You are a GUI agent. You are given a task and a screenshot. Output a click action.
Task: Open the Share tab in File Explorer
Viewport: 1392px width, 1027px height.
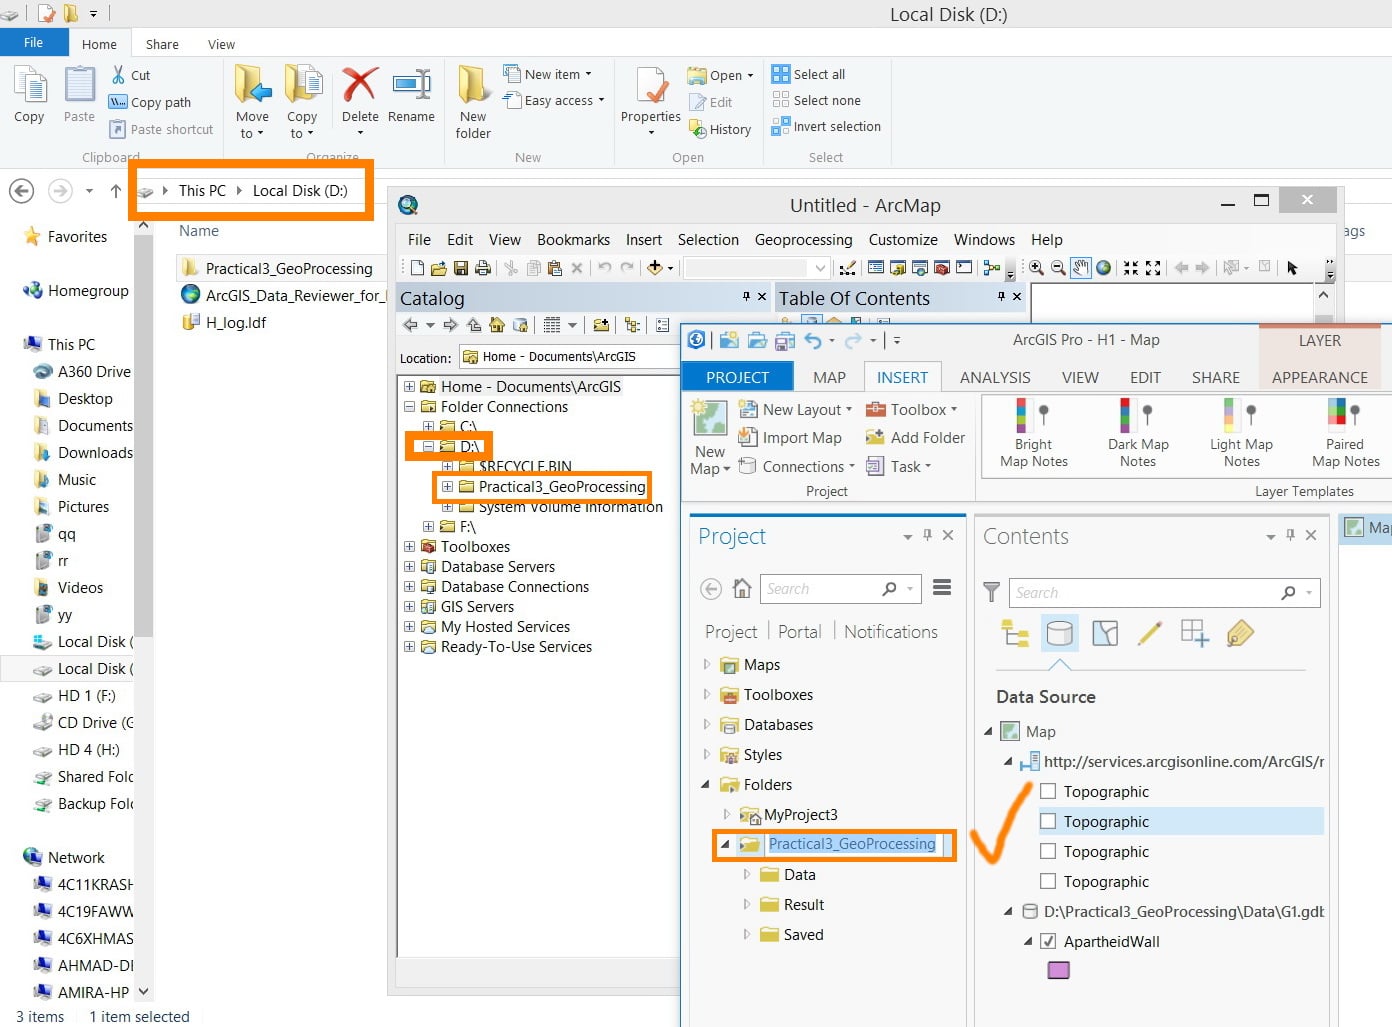162,44
